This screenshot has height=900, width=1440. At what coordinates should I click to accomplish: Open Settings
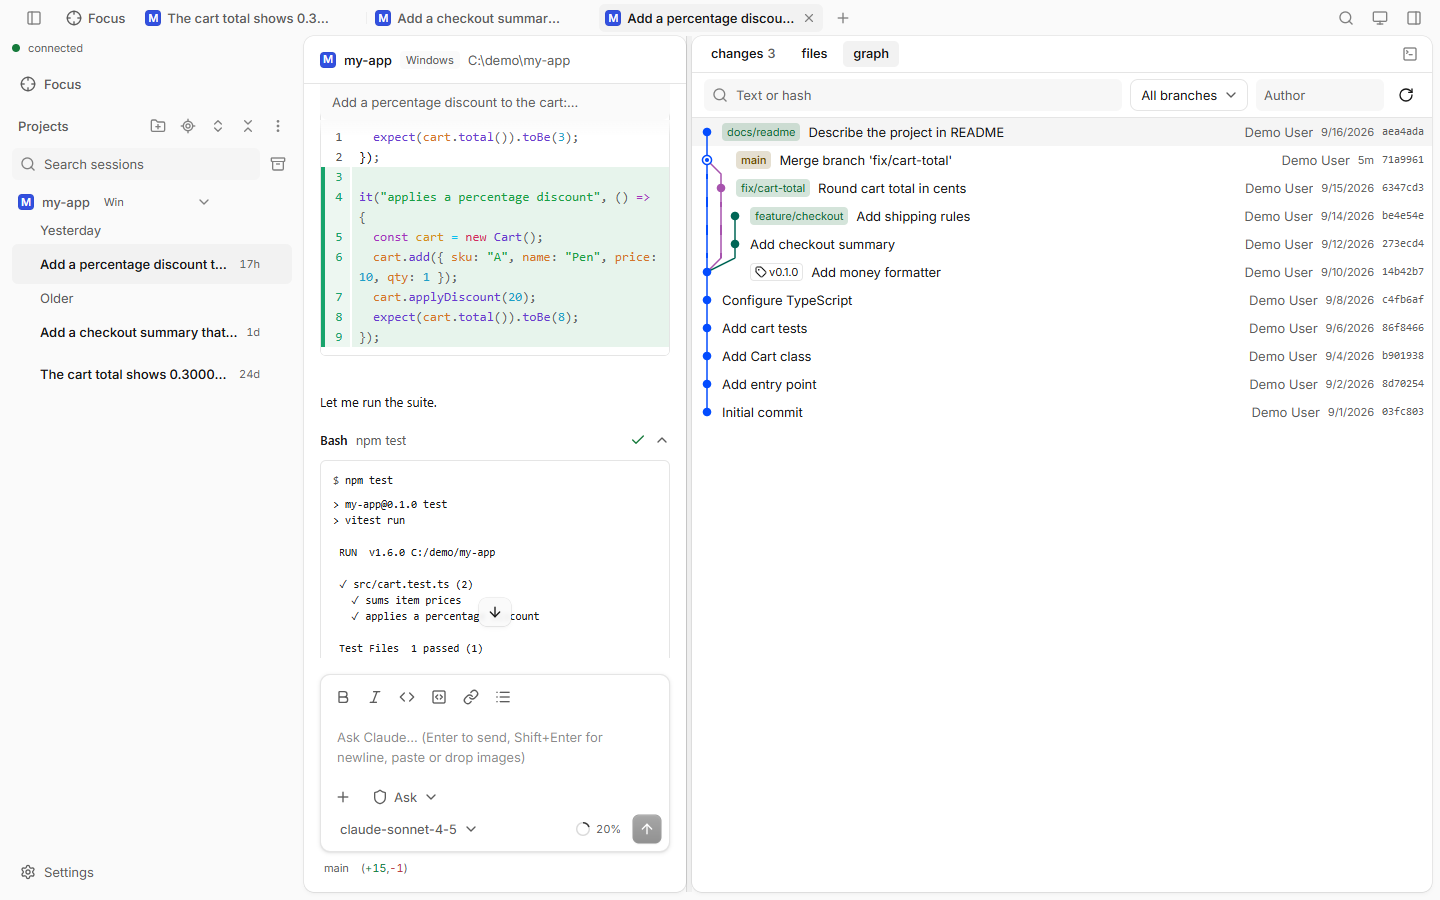point(57,872)
